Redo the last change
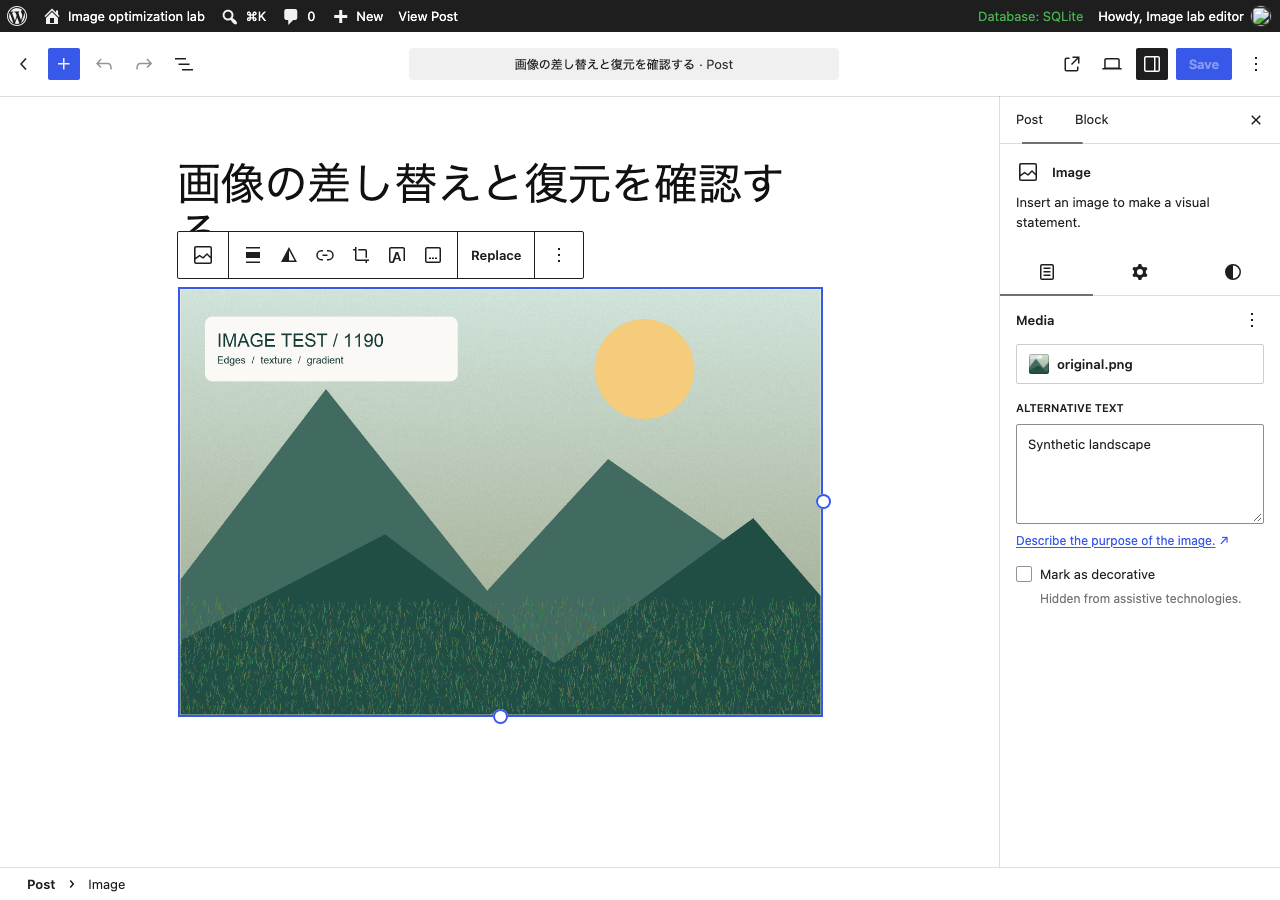The image size is (1280, 900). point(144,64)
